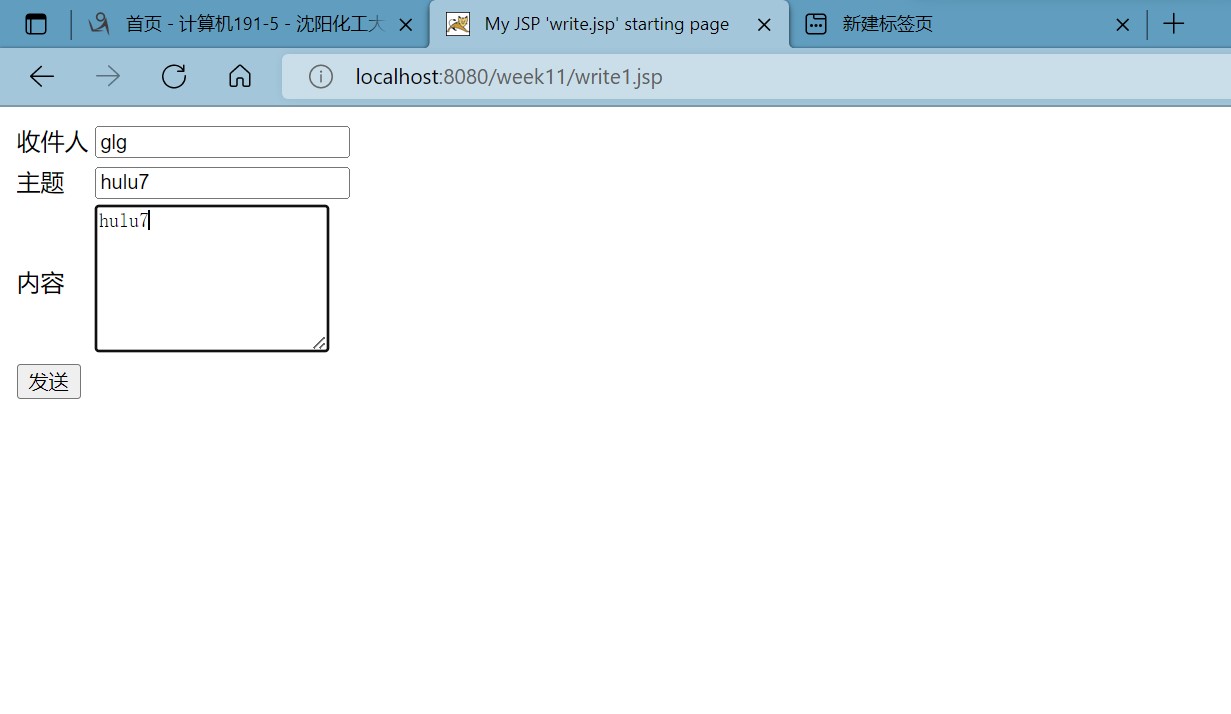View site information icon in address bar
Screen dimensions: 1231x714
[x=321, y=76]
